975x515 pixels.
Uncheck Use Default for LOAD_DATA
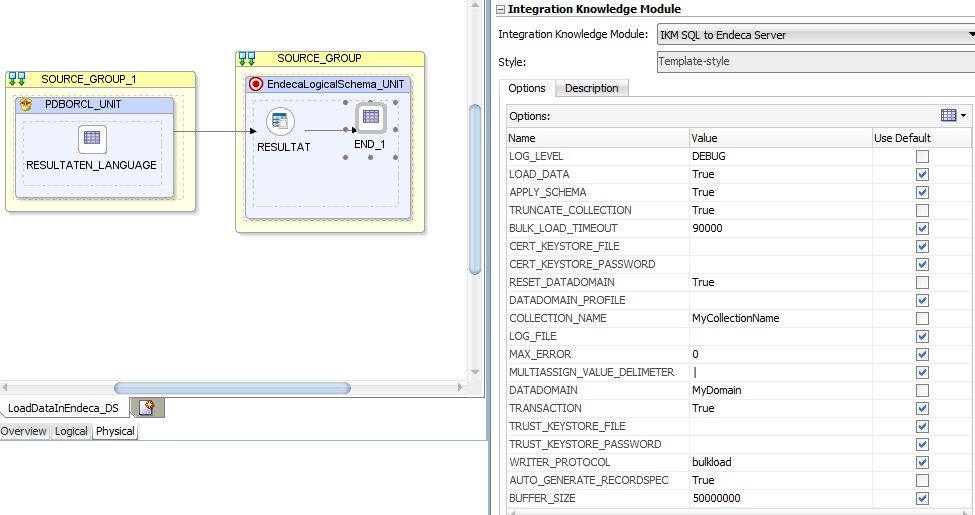(922, 174)
